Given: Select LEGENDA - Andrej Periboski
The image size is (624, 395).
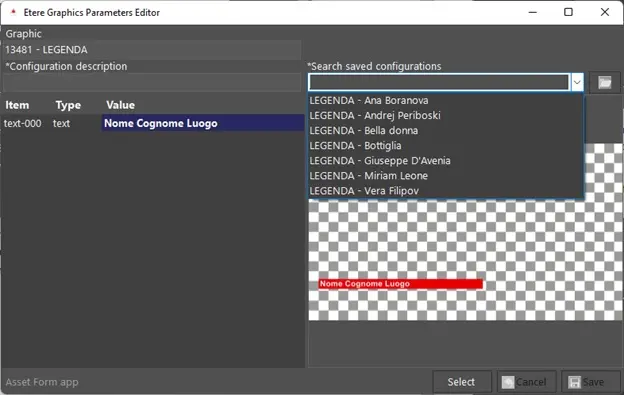Looking at the screenshot, I should pos(446,116).
